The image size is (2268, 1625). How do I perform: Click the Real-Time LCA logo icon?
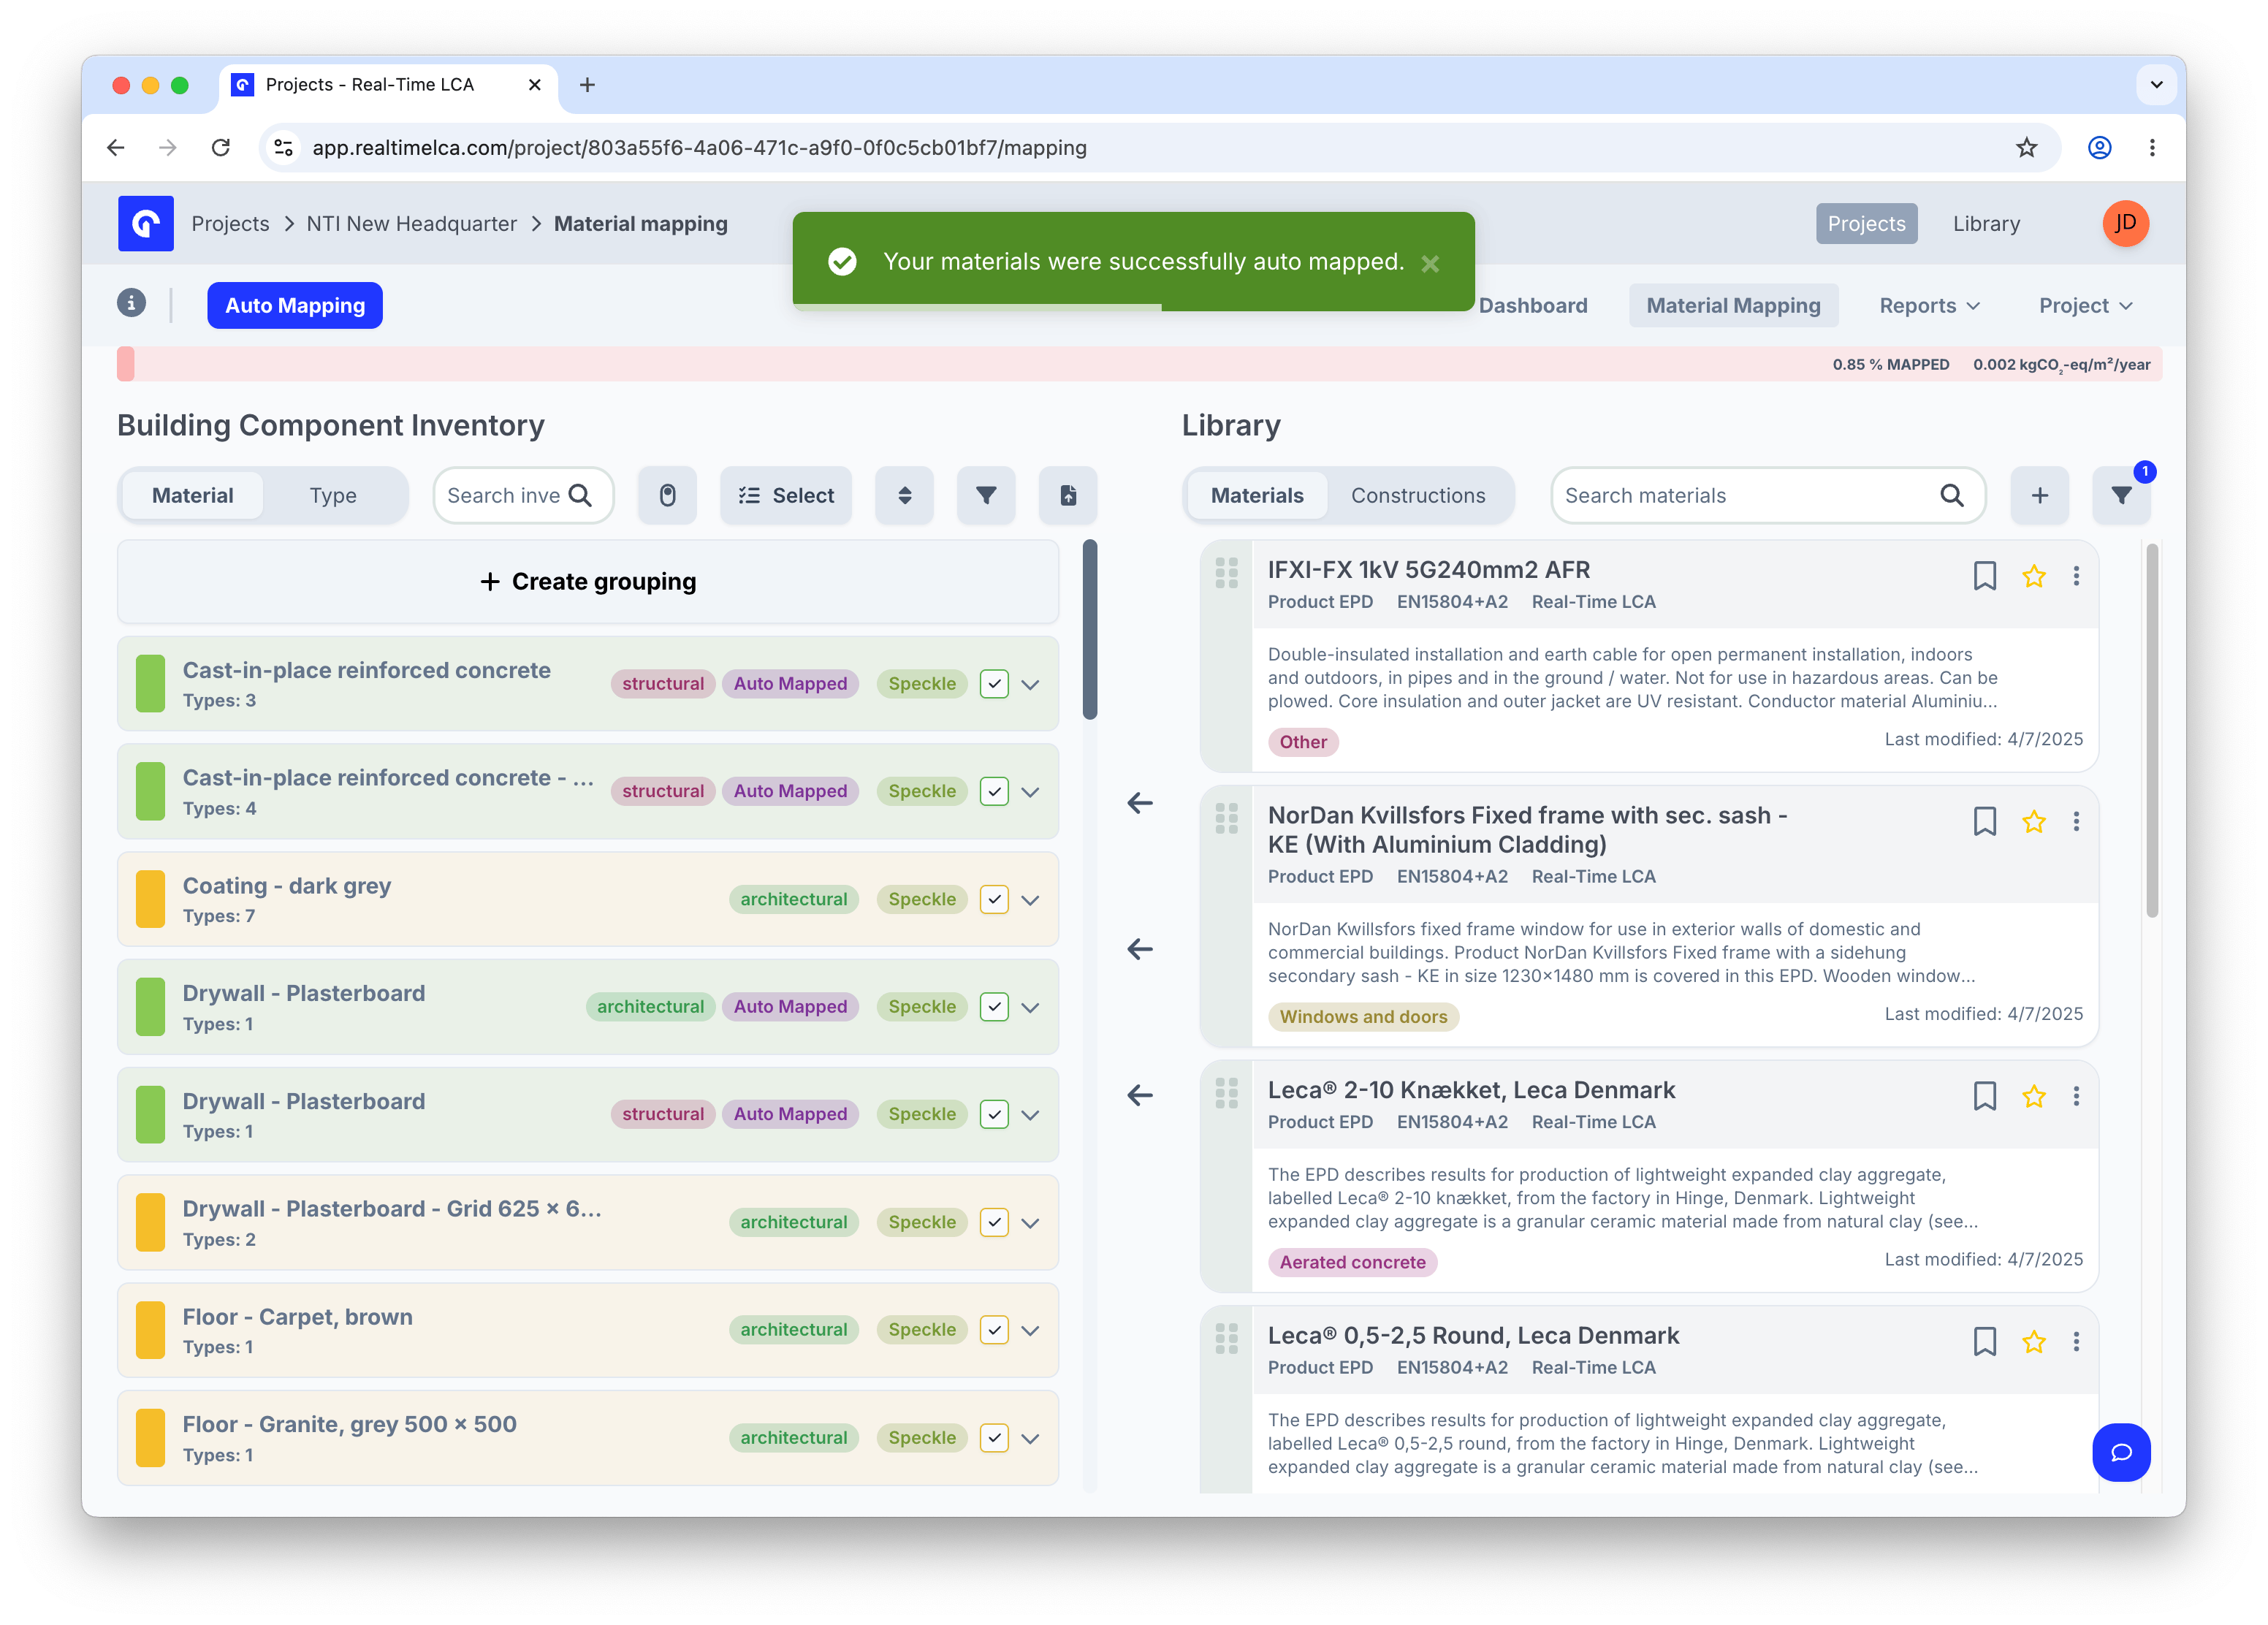click(145, 223)
